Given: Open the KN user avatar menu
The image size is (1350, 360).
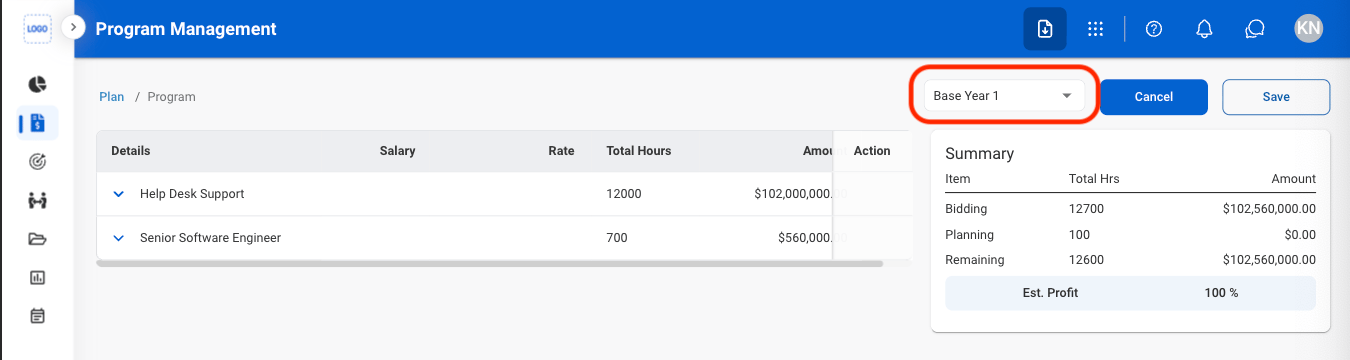Looking at the screenshot, I should [1308, 29].
